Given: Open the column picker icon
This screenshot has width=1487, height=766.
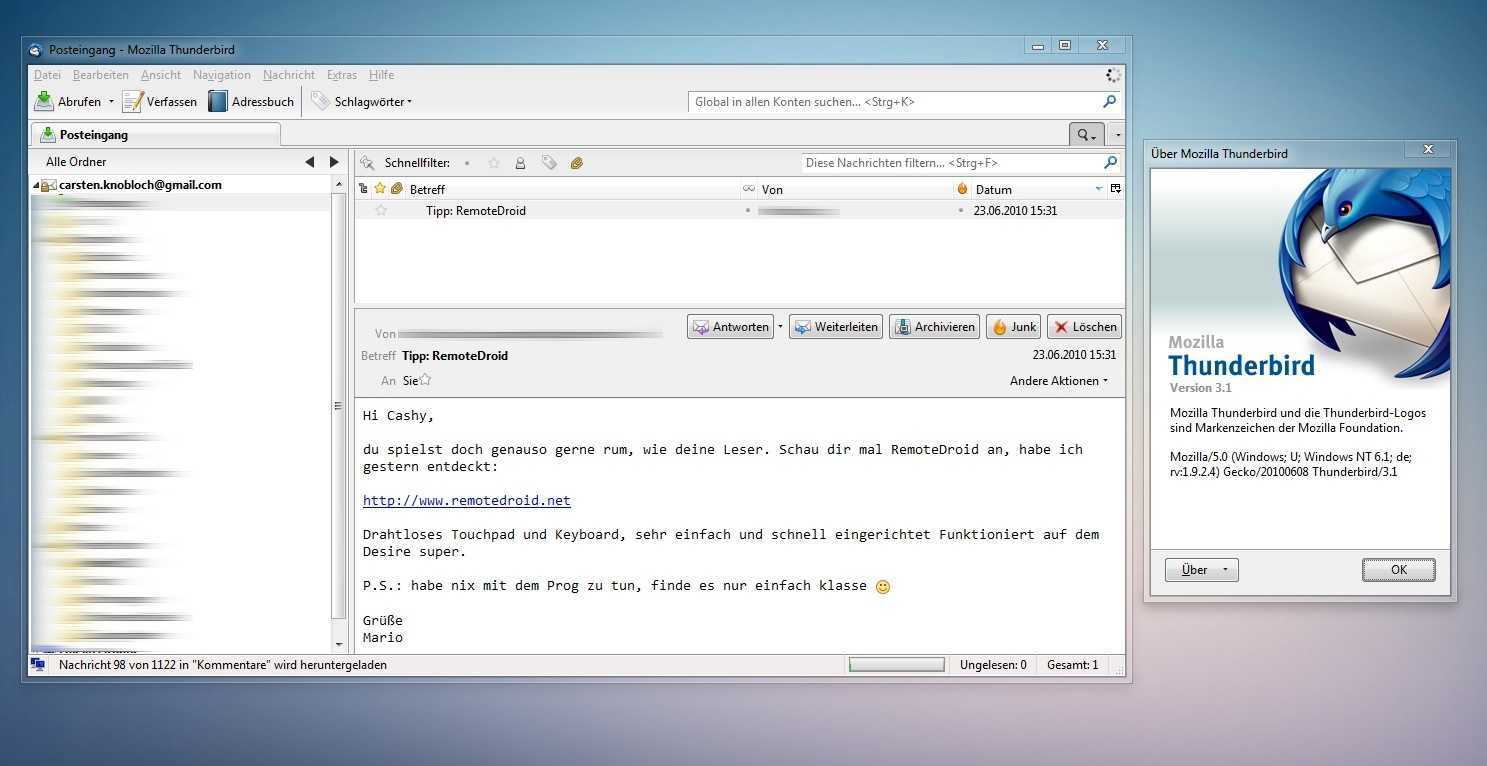Looking at the screenshot, I should pyautogui.click(x=1116, y=189).
